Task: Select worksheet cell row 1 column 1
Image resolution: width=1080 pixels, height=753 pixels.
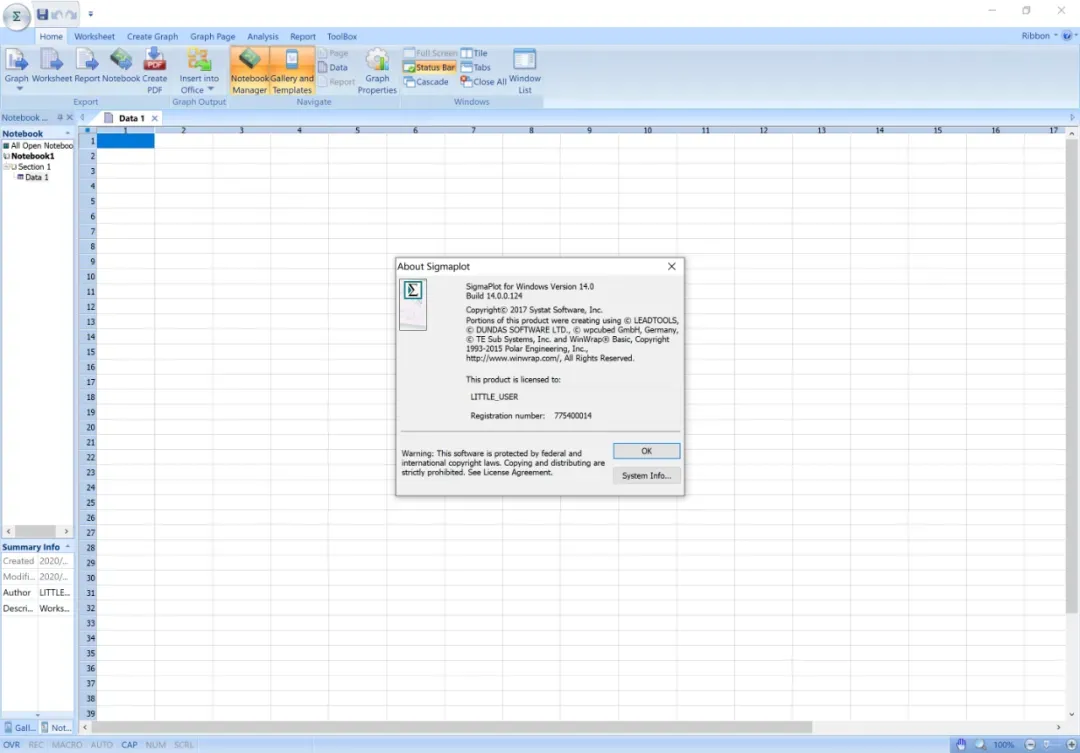Action: click(x=125, y=141)
